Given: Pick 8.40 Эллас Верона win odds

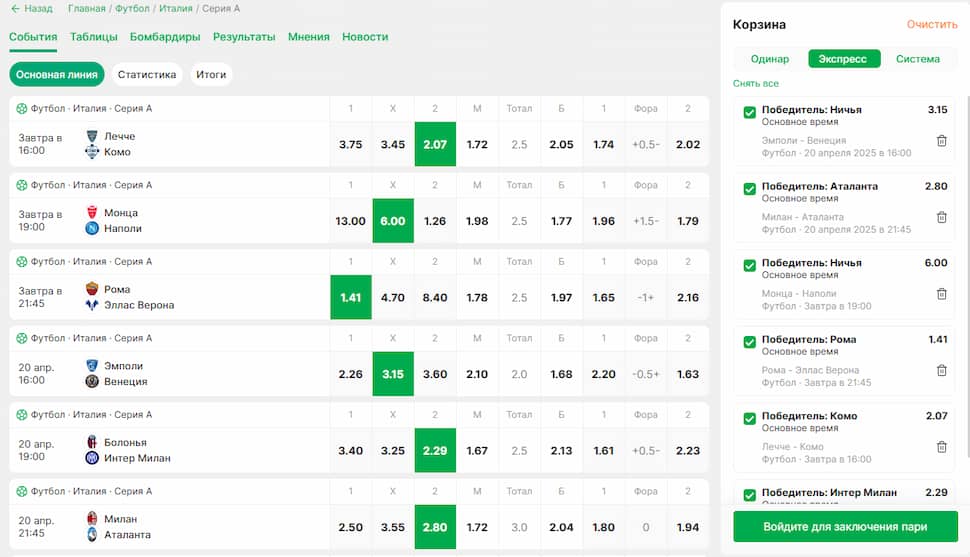Looking at the screenshot, I should [x=435, y=298].
